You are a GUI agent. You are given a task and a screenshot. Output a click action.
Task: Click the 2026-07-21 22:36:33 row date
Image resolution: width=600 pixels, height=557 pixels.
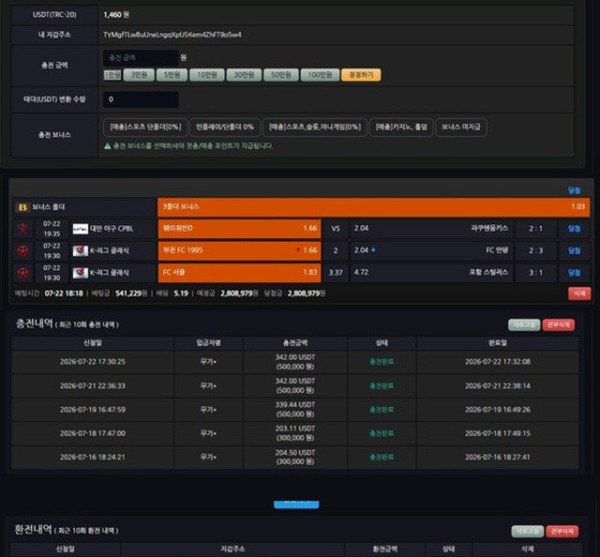tap(93, 386)
